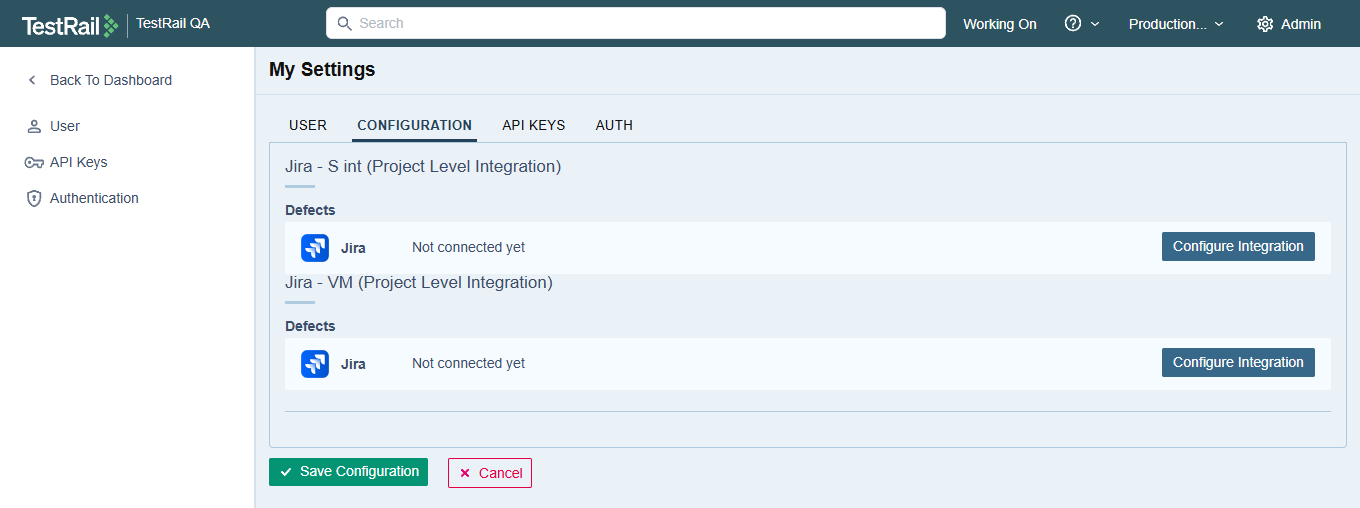Click the help question mark icon
Image resolution: width=1360 pixels, height=508 pixels.
click(x=1073, y=24)
